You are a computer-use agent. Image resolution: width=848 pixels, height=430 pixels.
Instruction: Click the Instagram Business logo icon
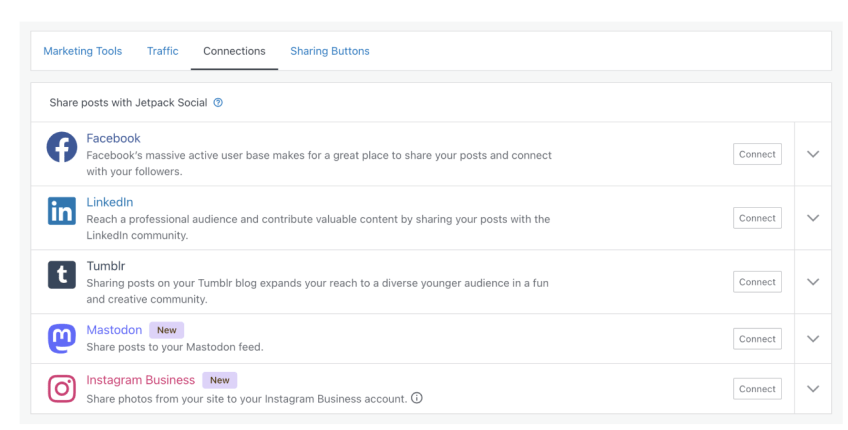(62, 389)
